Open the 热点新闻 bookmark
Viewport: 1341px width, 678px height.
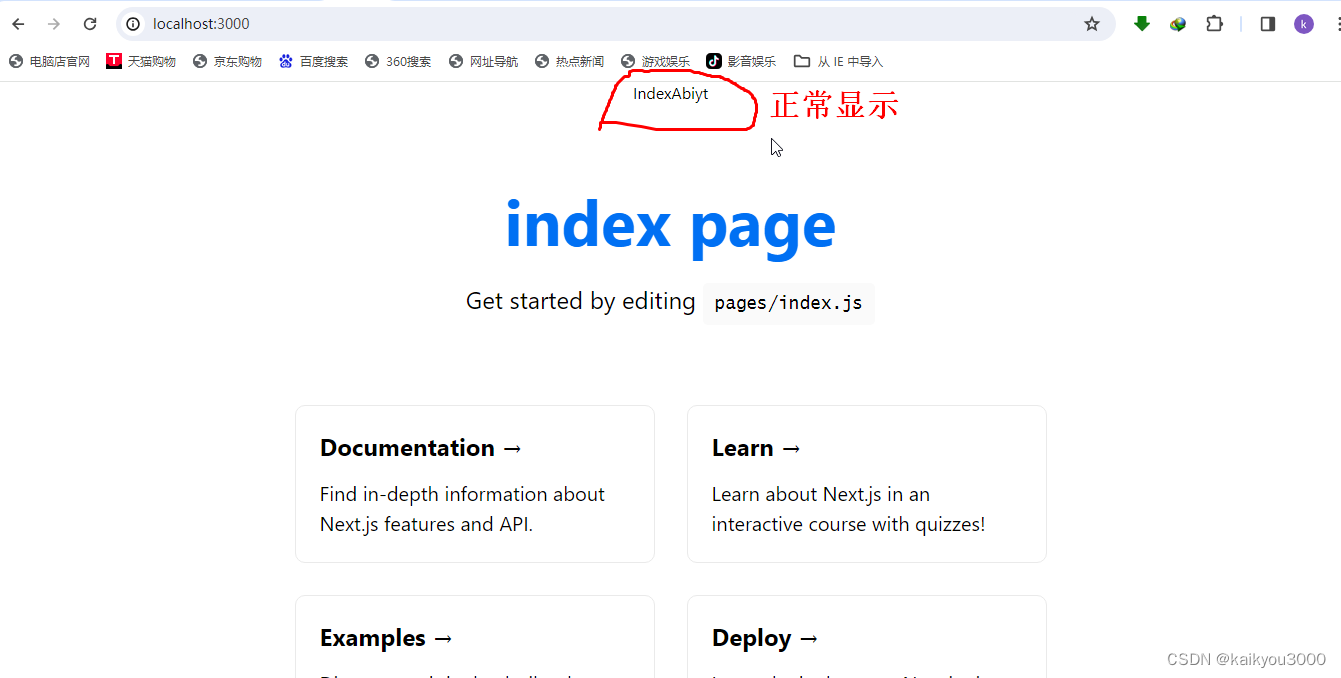click(x=569, y=60)
